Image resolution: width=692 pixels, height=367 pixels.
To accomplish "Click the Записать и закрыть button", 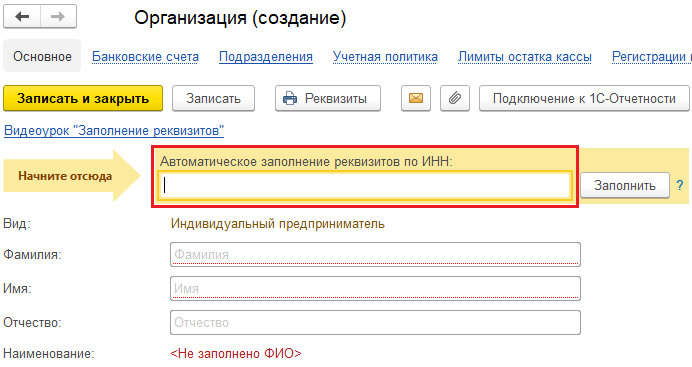I will (x=83, y=98).
